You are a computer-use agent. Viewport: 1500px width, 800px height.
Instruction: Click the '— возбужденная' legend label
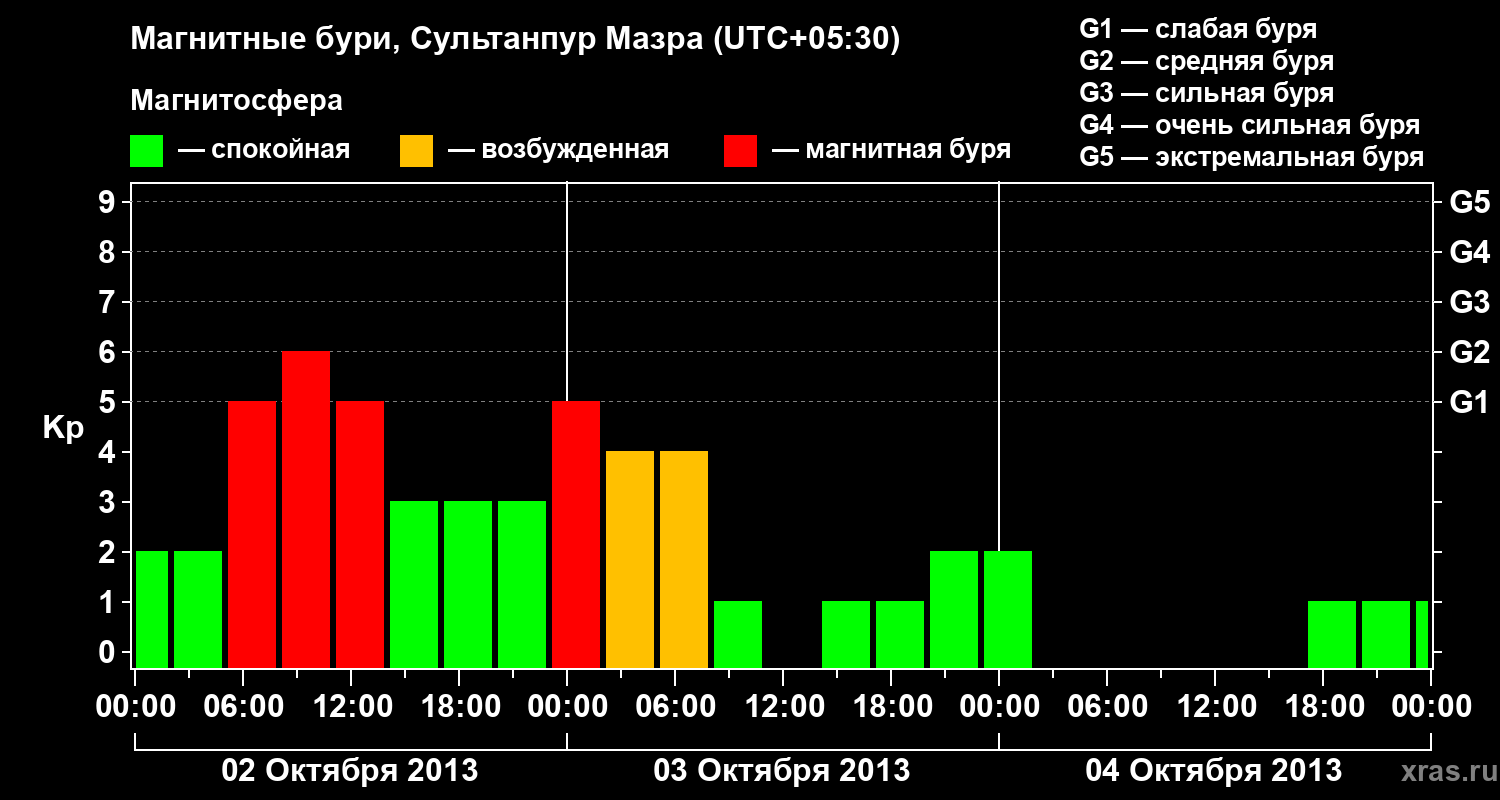click(558, 151)
